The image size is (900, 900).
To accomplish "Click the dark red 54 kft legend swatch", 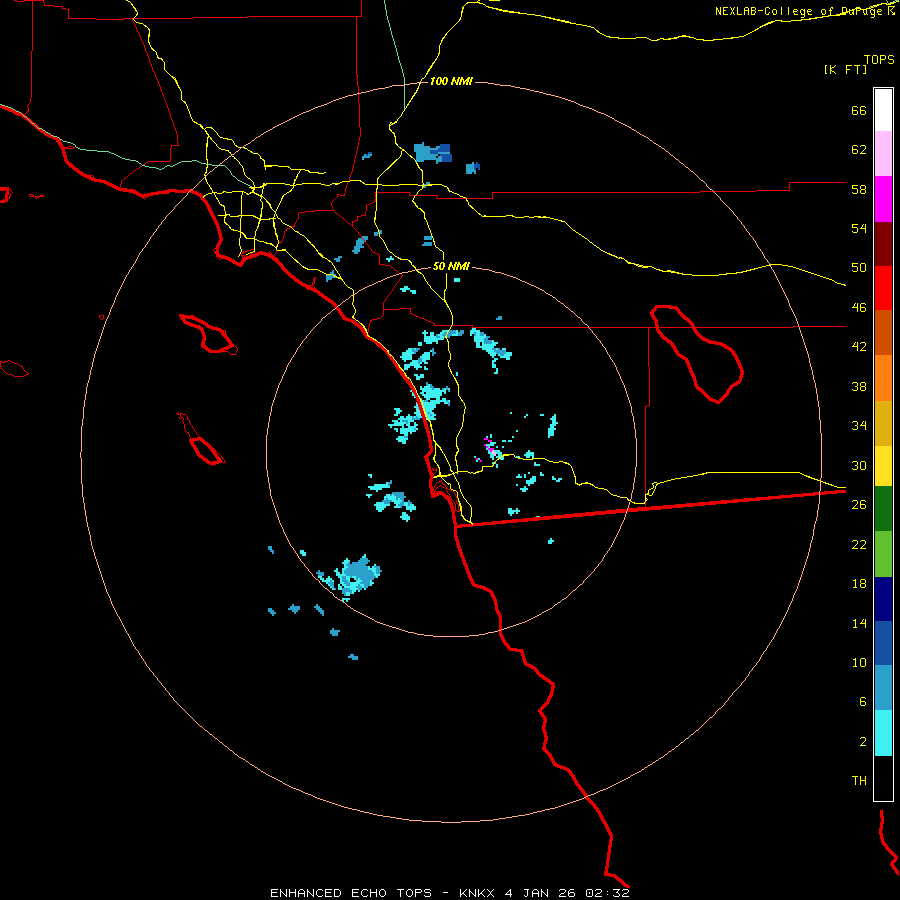I will click(x=883, y=244).
